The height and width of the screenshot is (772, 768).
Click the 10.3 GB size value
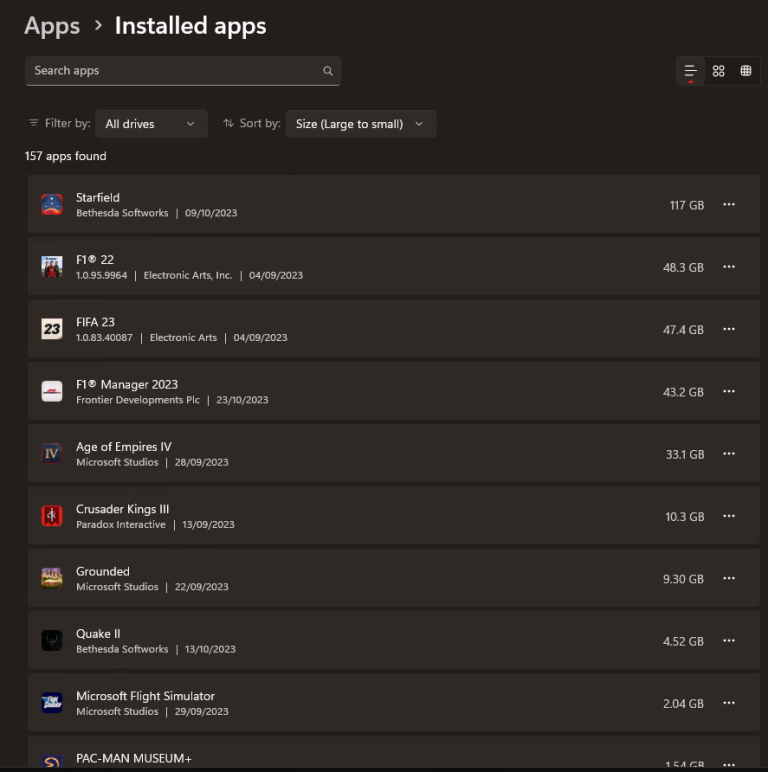(684, 516)
